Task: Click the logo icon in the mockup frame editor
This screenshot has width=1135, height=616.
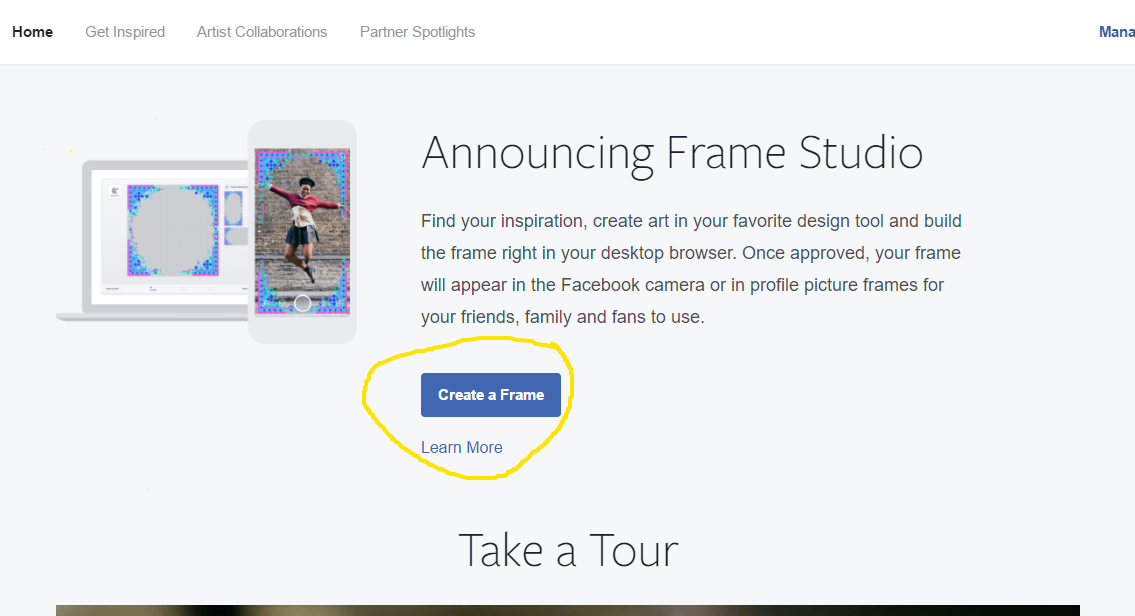Action: point(115,193)
